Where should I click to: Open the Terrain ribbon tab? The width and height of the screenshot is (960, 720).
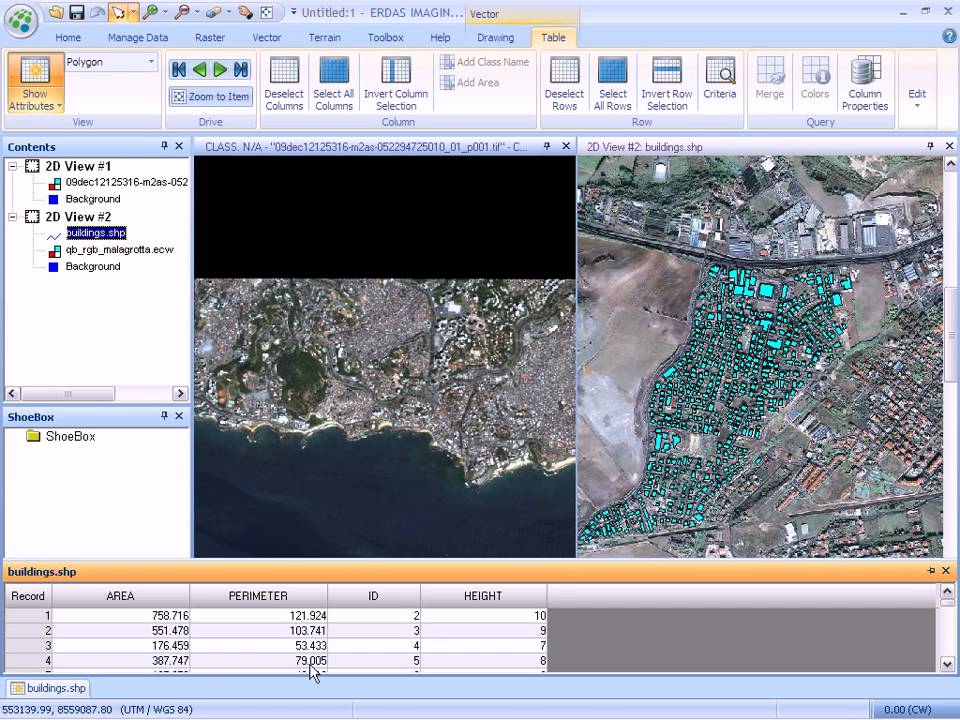tap(324, 37)
